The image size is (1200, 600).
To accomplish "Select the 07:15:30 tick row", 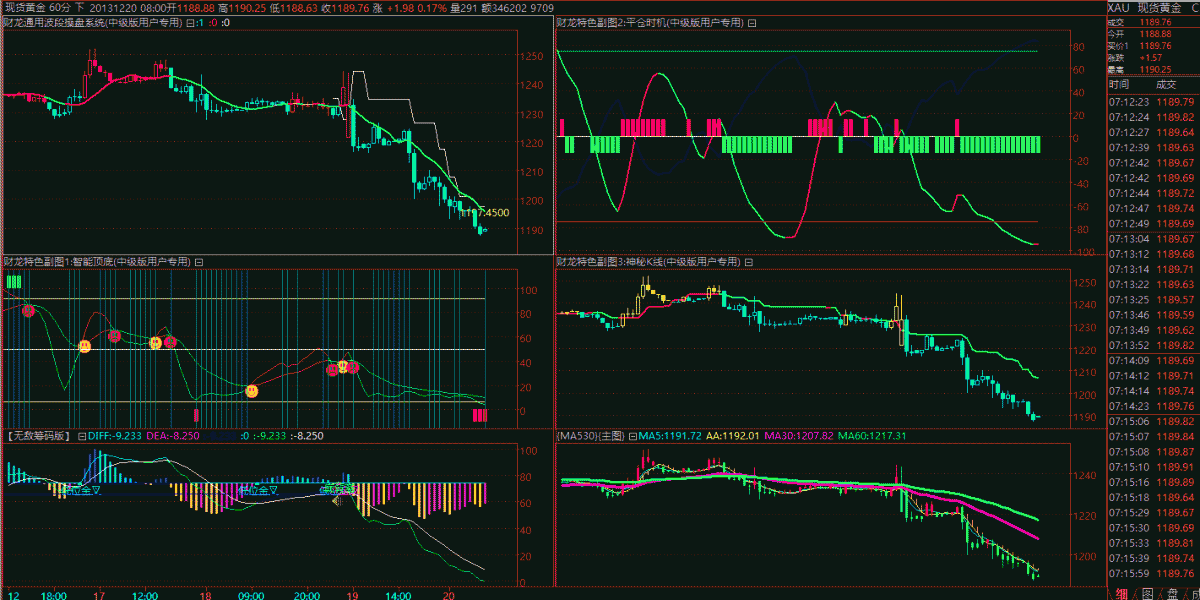I will pyautogui.click(x=1152, y=526).
